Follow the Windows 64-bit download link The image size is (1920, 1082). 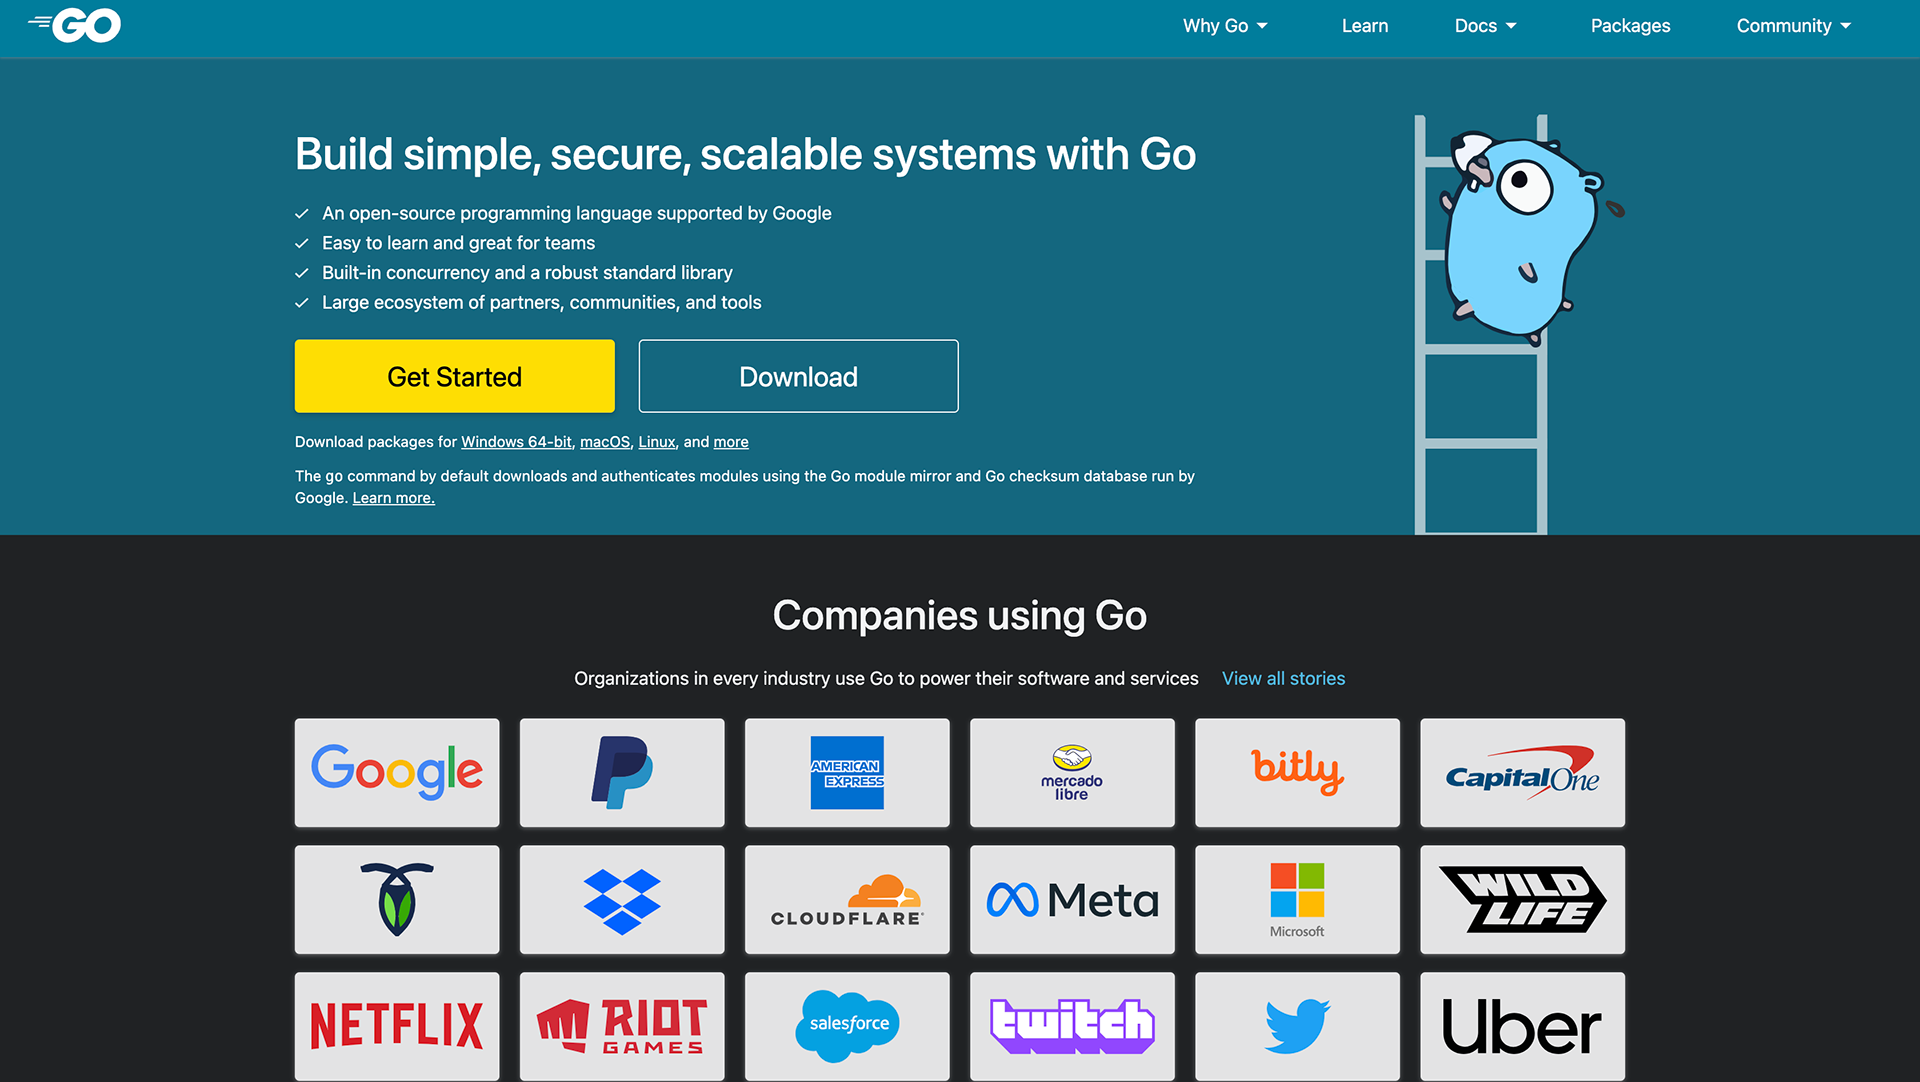516,442
